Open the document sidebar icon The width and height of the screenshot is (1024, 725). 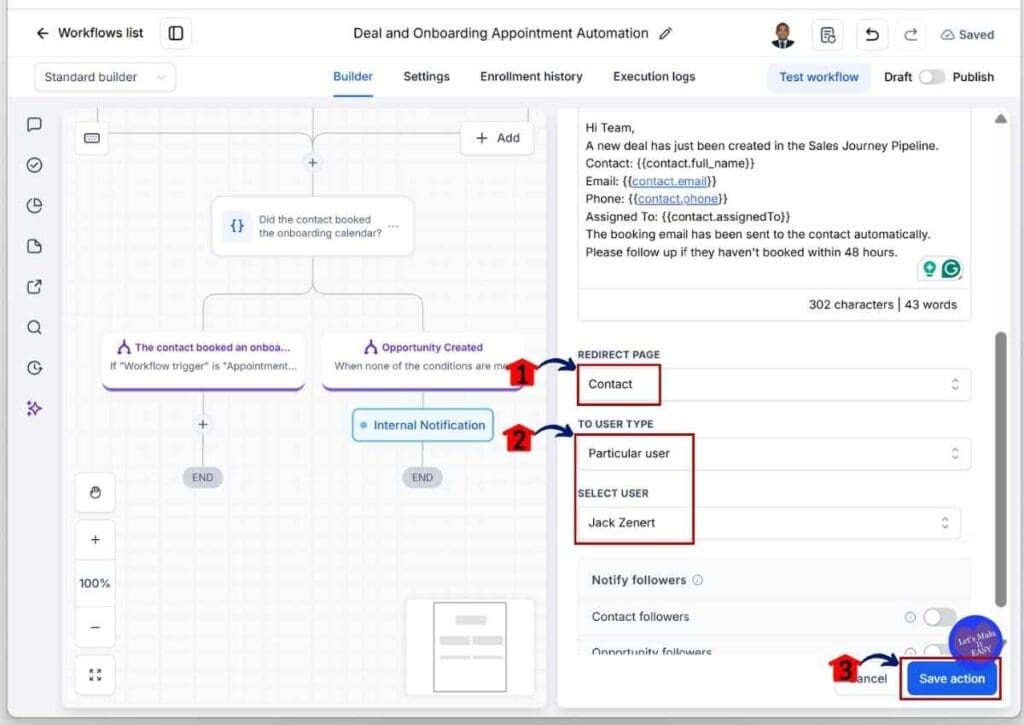click(x=35, y=246)
